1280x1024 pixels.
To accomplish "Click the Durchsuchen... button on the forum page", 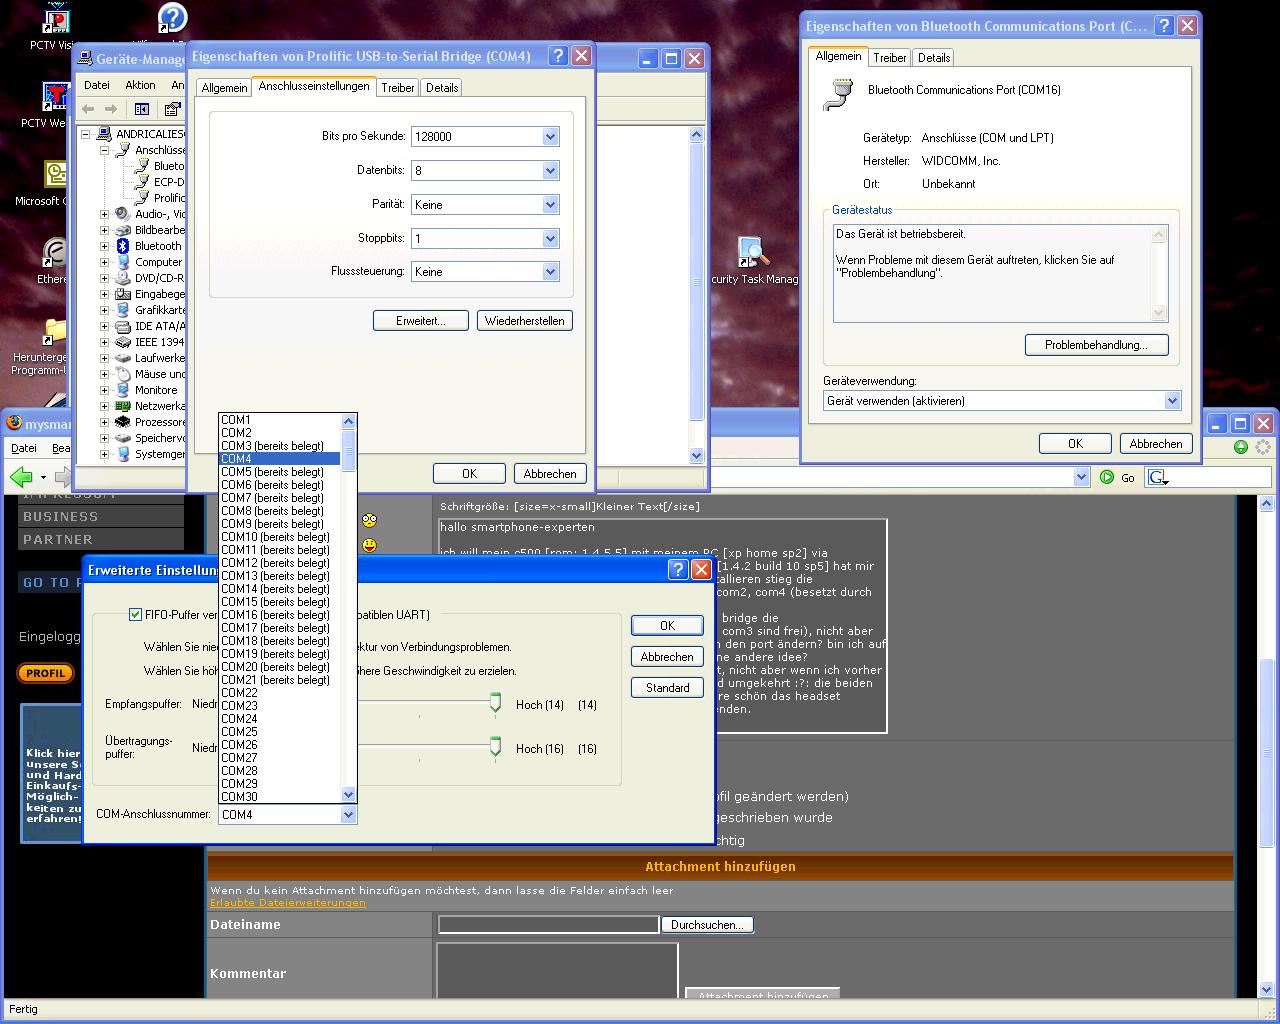I will pyautogui.click(x=707, y=925).
